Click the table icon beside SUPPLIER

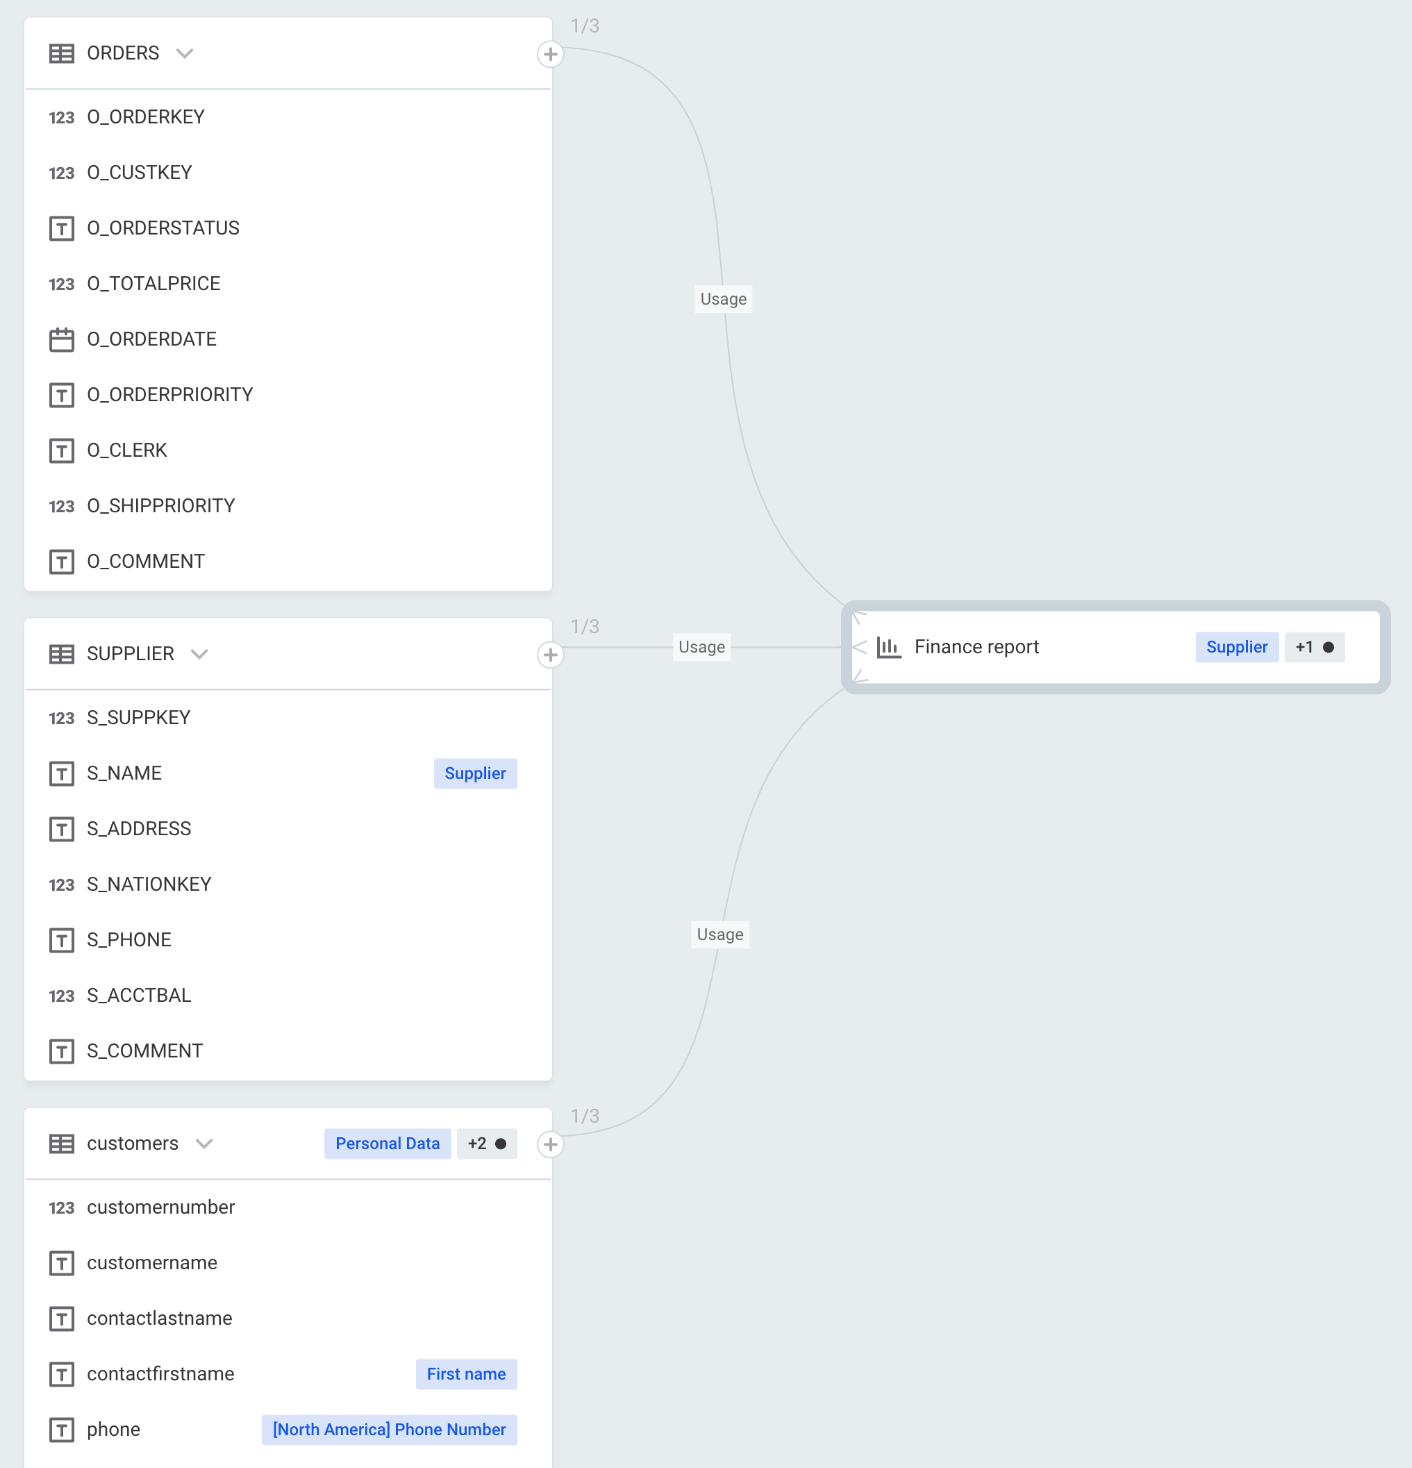pyautogui.click(x=61, y=653)
